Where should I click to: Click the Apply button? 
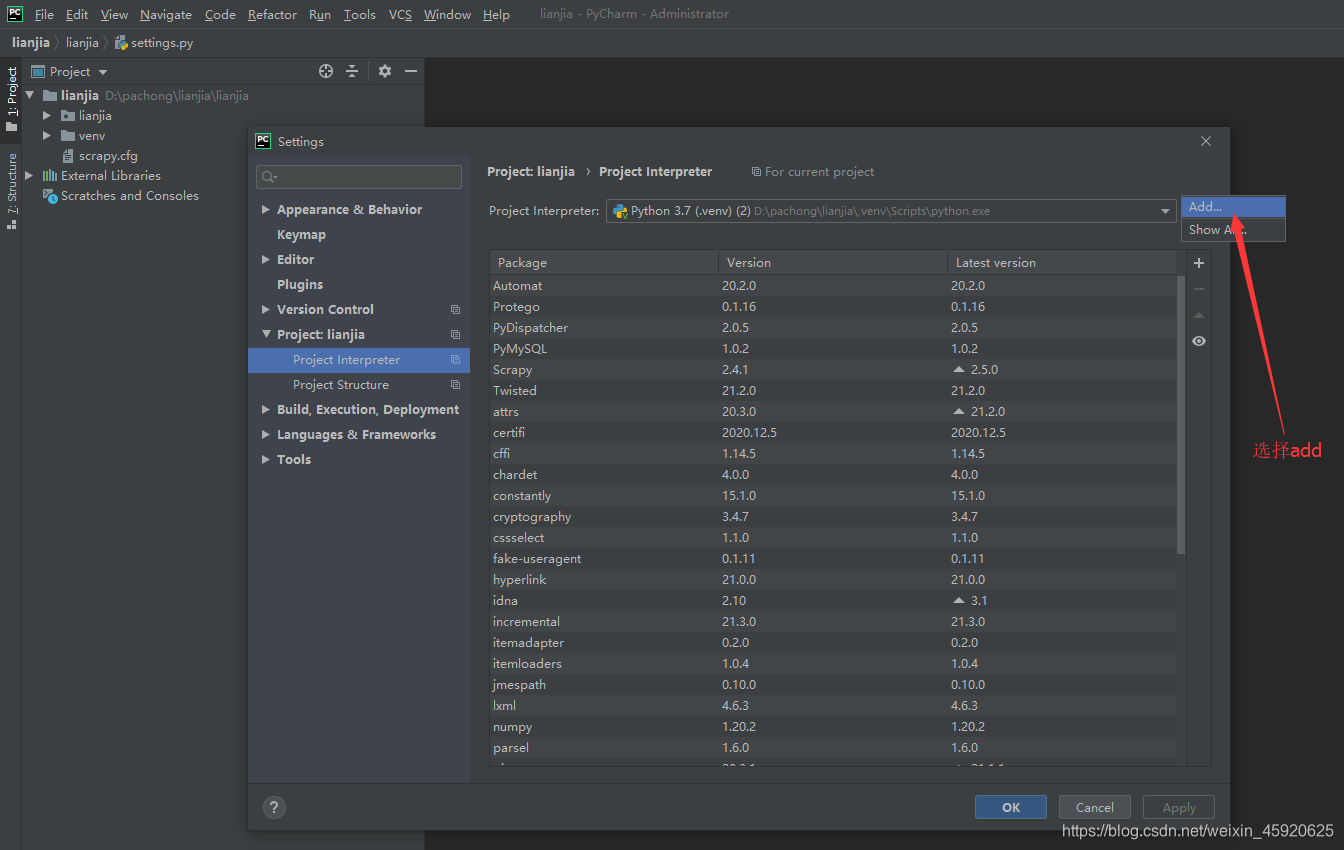click(1179, 807)
